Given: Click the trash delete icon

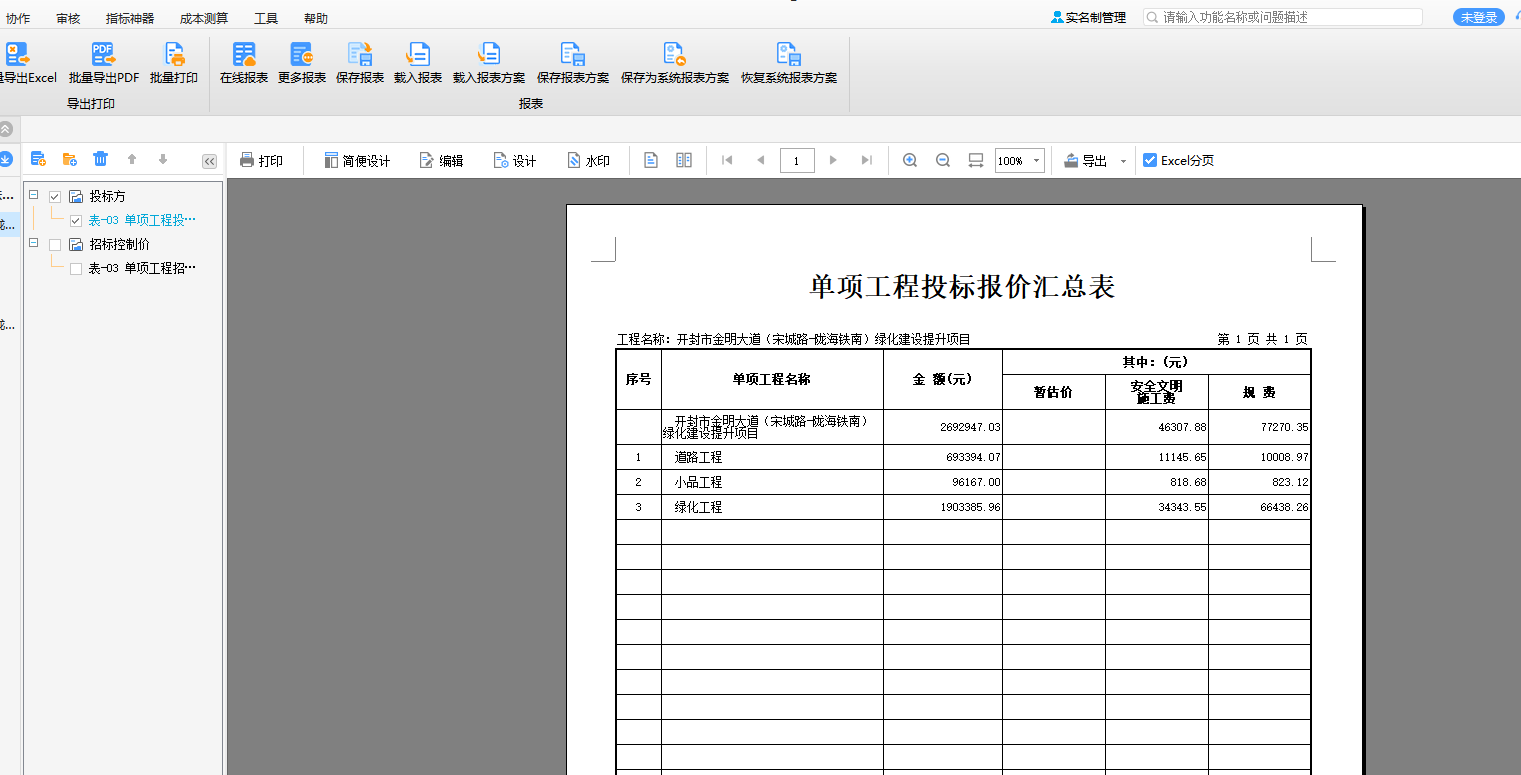Looking at the screenshot, I should point(101,159).
